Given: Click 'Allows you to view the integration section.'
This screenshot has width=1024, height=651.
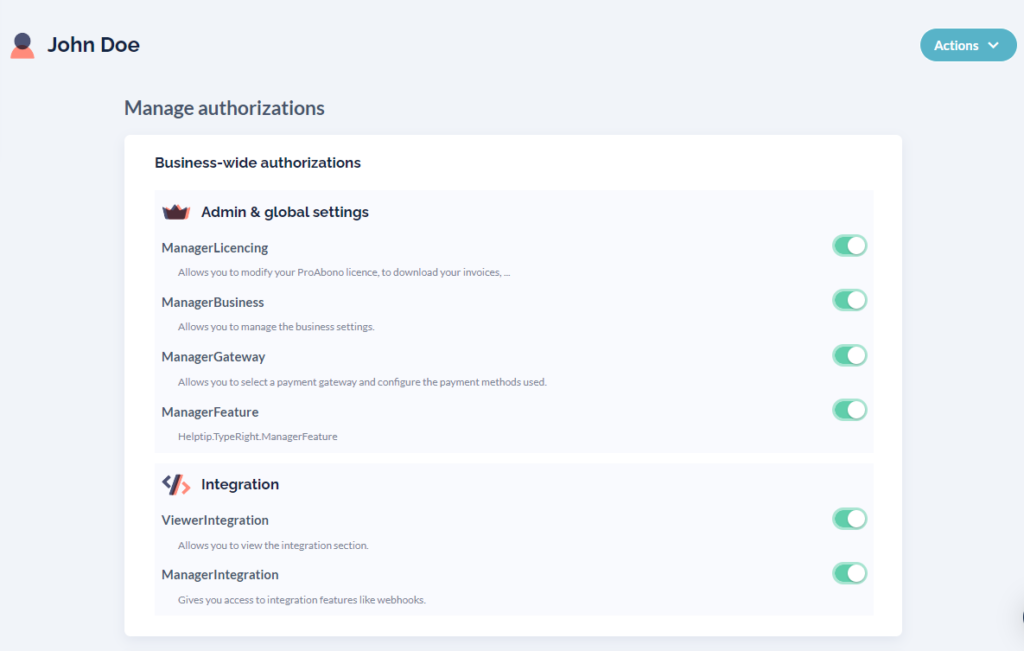Looking at the screenshot, I should tap(273, 545).
